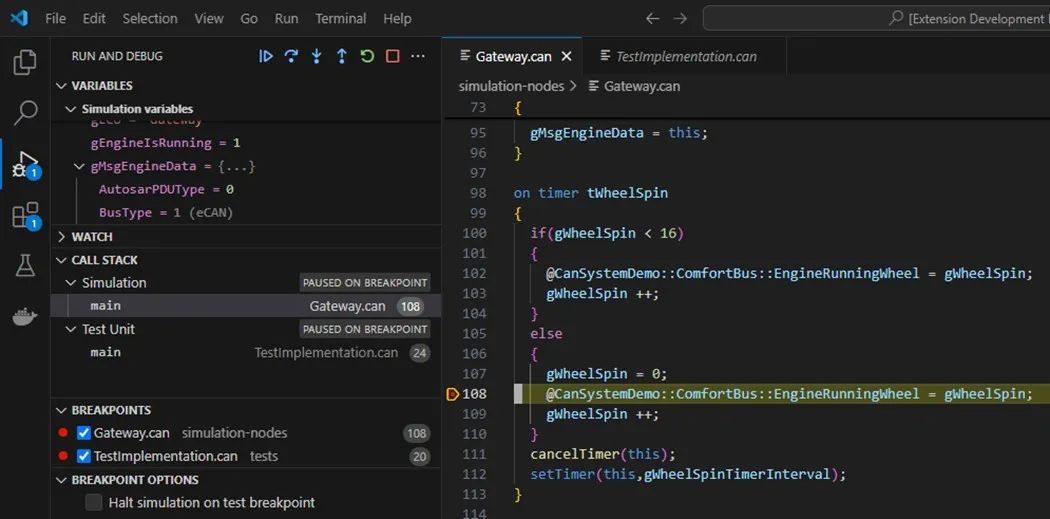Image resolution: width=1050 pixels, height=519 pixels.
Task: Open the Explorer view in activity bar
Action: (x=25, y=62)
